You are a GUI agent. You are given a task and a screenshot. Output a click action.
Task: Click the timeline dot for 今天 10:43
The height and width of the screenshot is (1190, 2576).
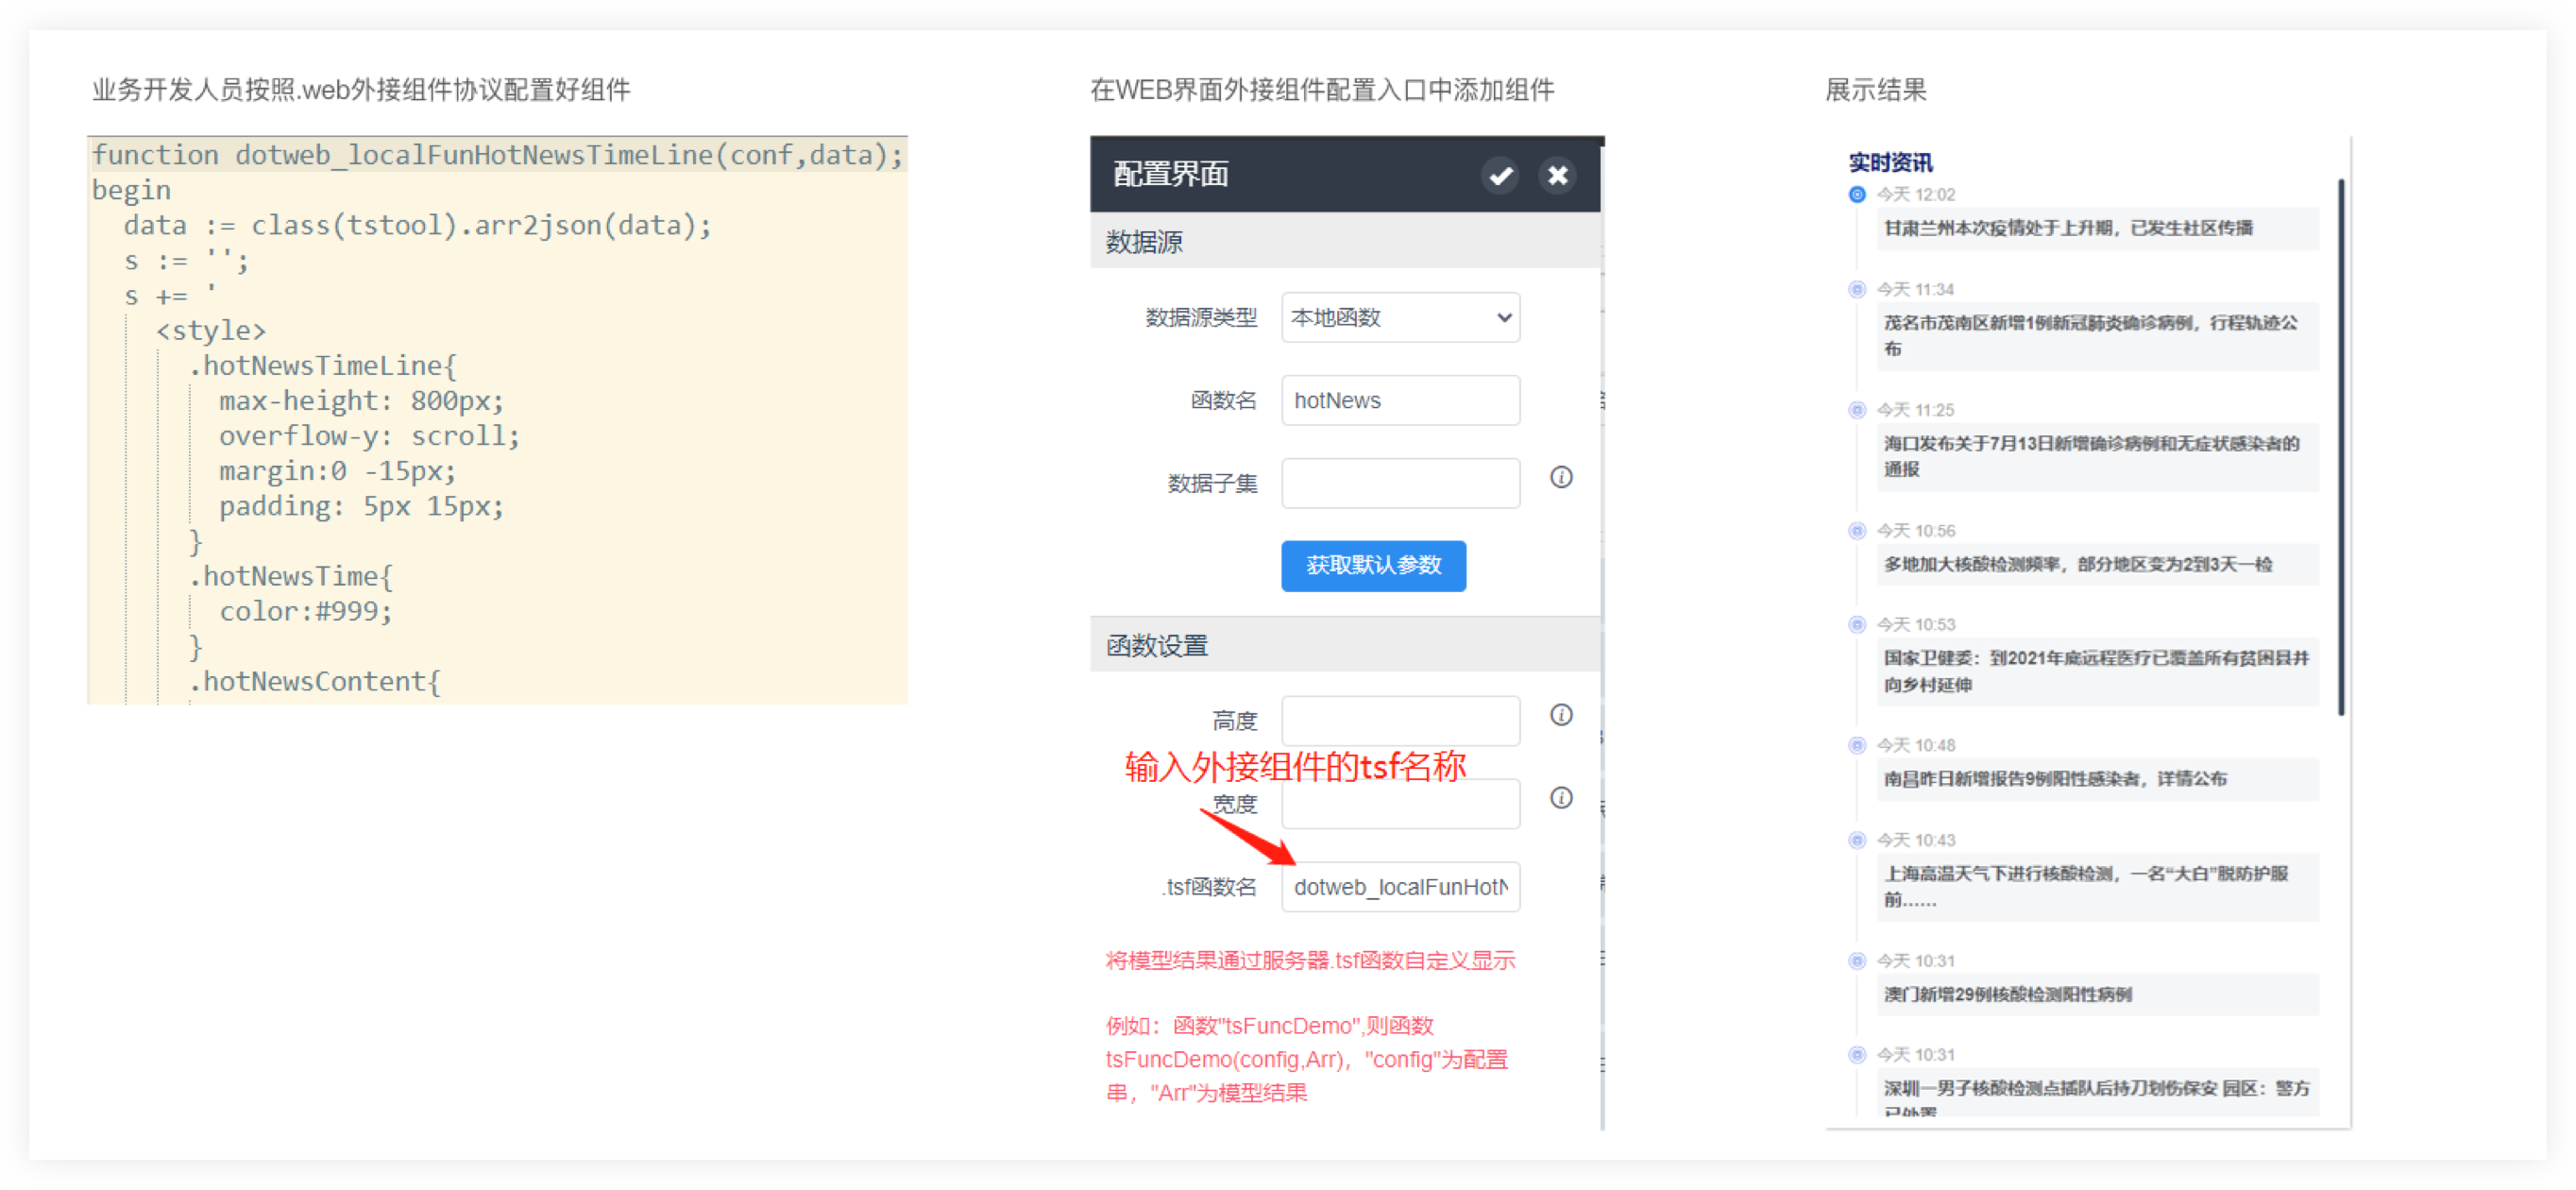[x=1857, y=840]
